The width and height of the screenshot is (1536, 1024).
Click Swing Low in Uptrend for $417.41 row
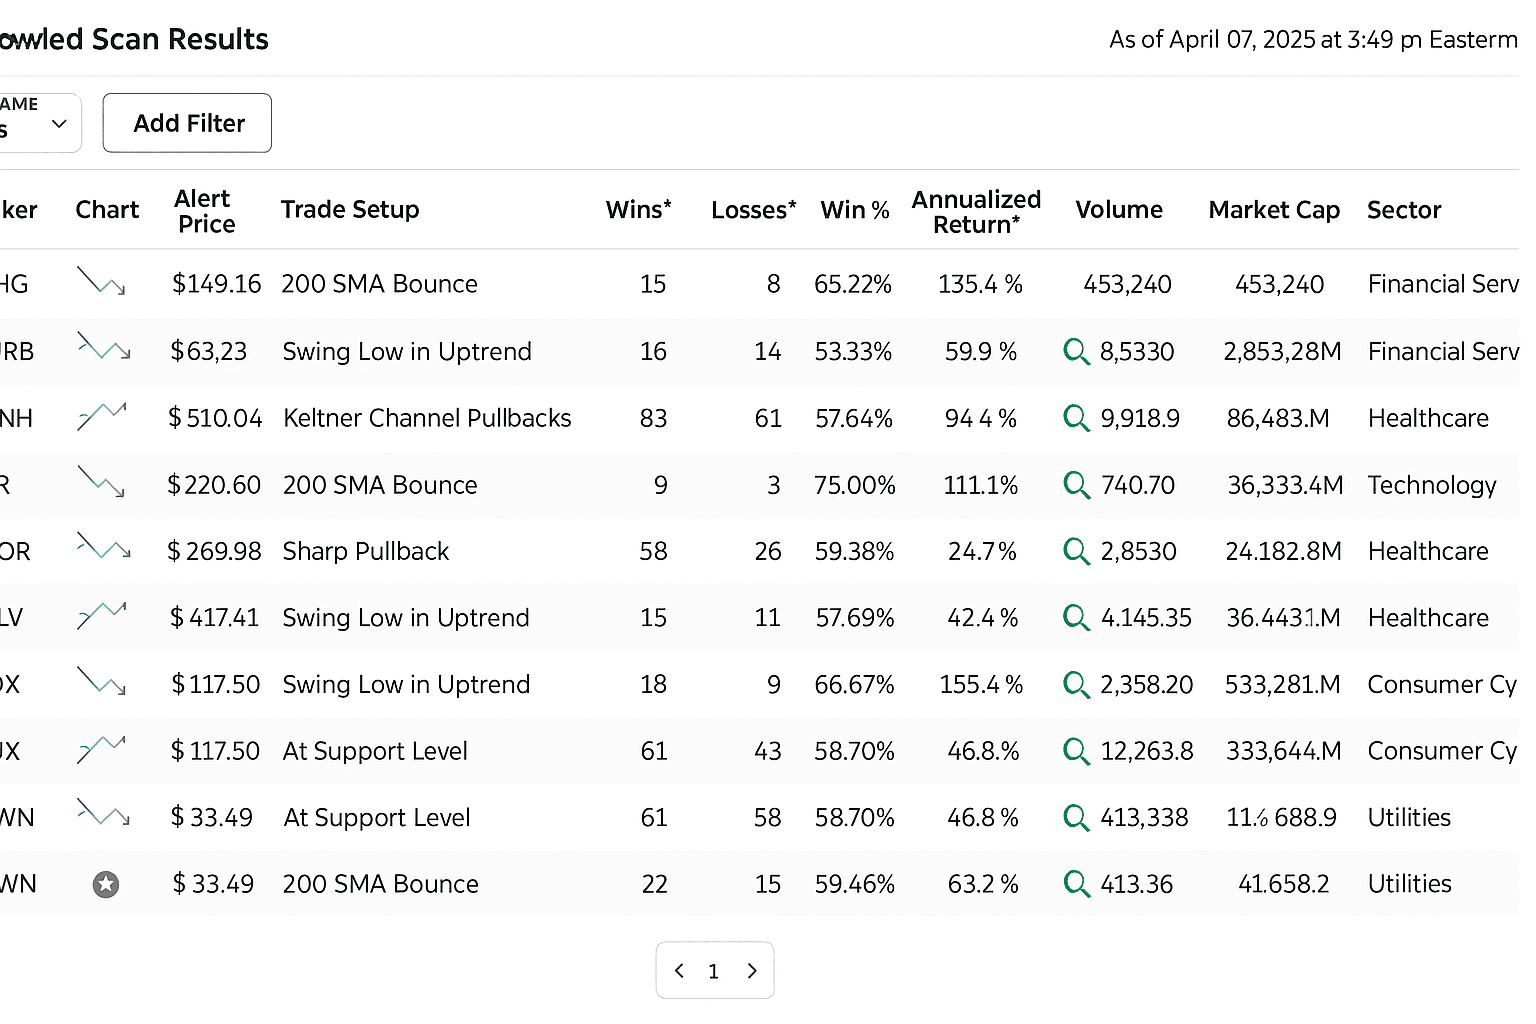(x=406, y=618)
